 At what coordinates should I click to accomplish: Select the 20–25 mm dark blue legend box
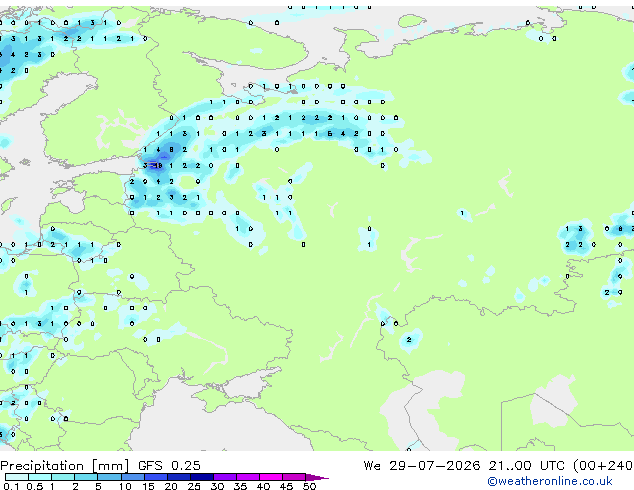pyautogui.click(x=178, y=477)
